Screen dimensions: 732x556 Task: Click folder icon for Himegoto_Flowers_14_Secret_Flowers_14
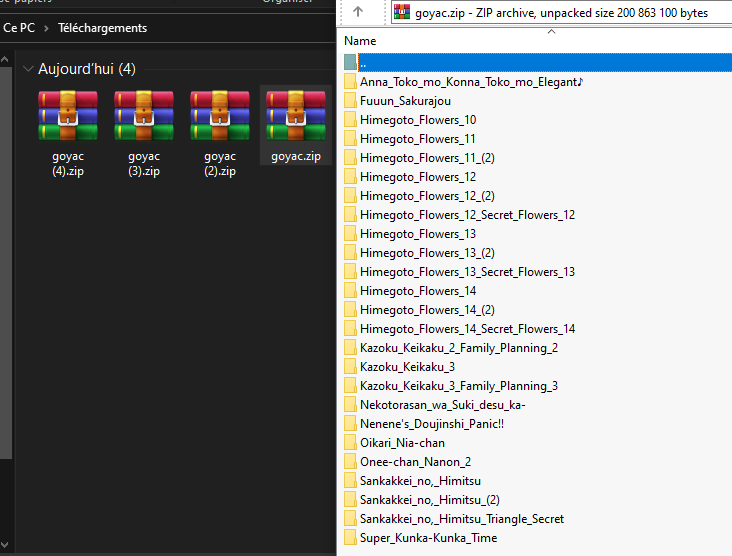pyautogui.click(x=350, y=328)
